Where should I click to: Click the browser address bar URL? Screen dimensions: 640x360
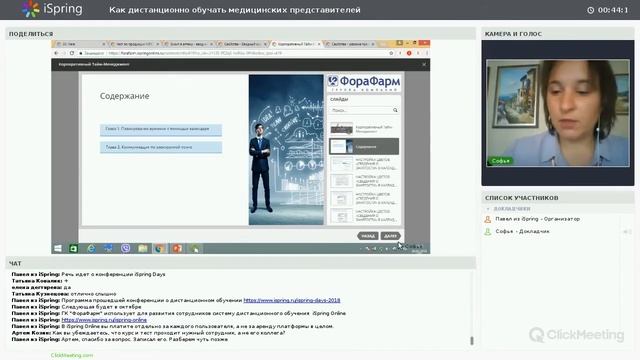tap(195, 53)
